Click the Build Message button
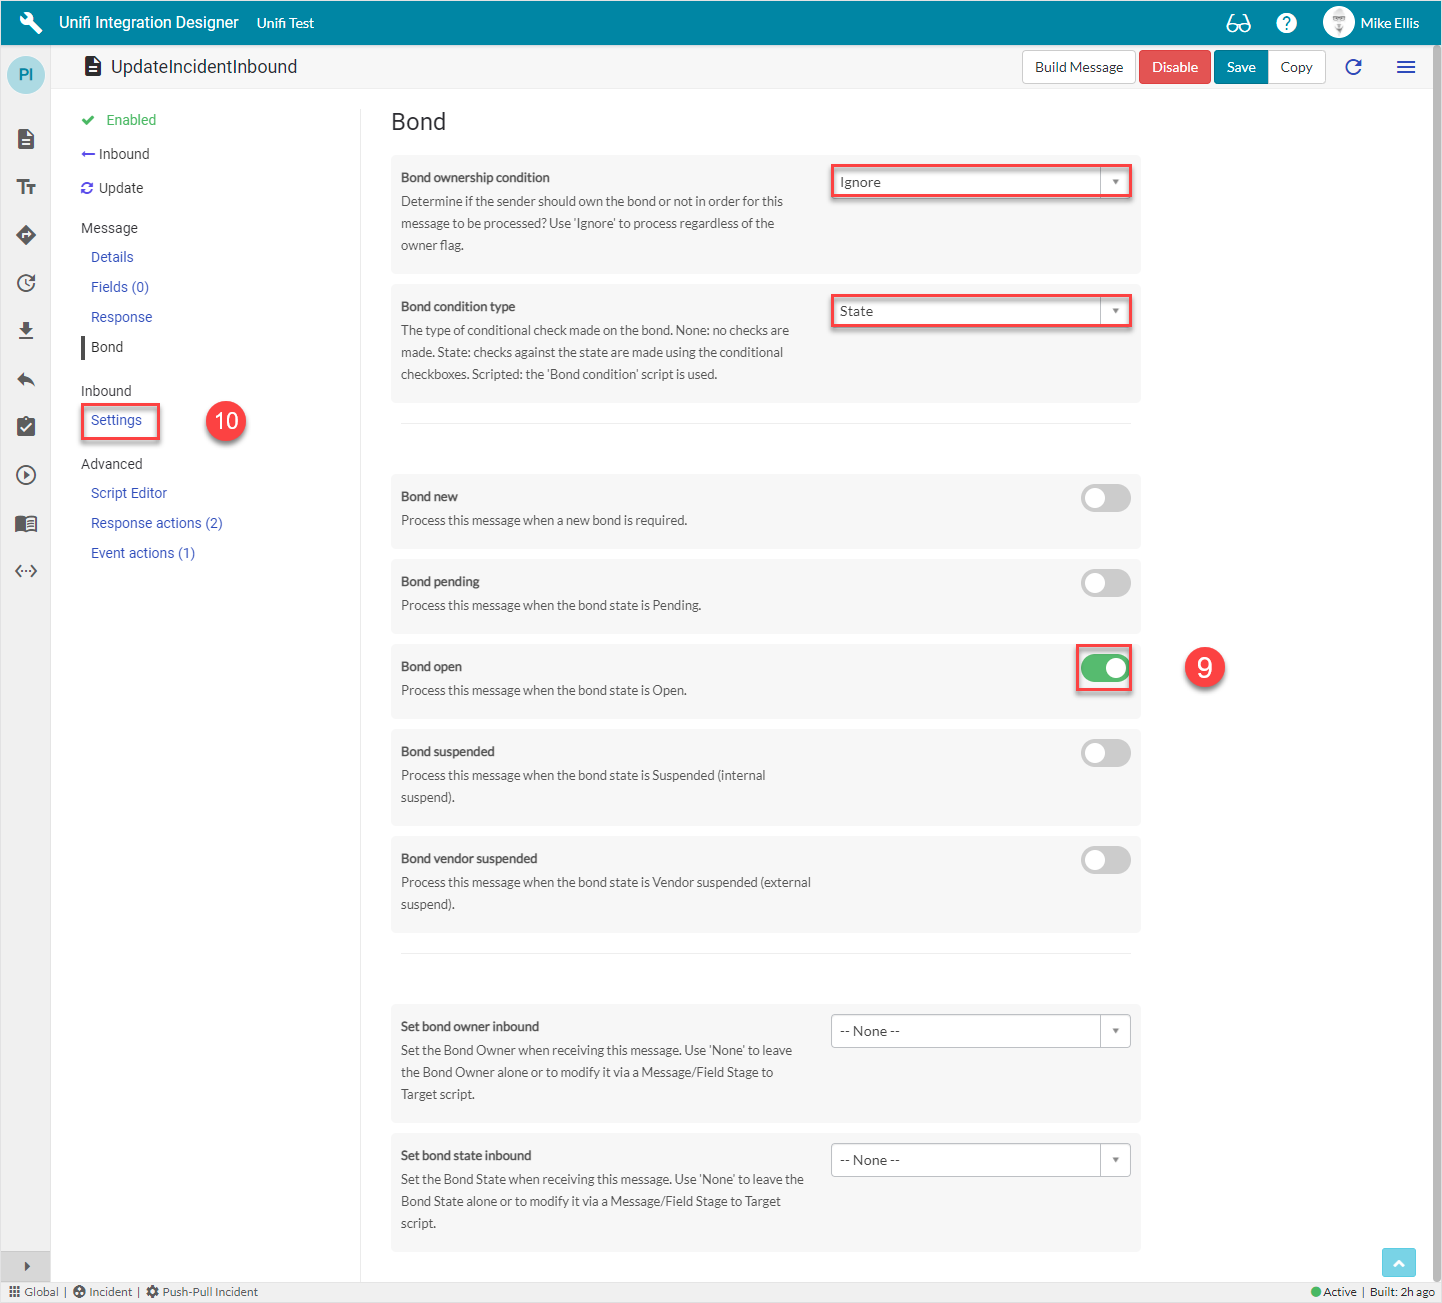The height and width of the screenshot is (1303, 1442). pyautogui.click(x=1078, y=67)
